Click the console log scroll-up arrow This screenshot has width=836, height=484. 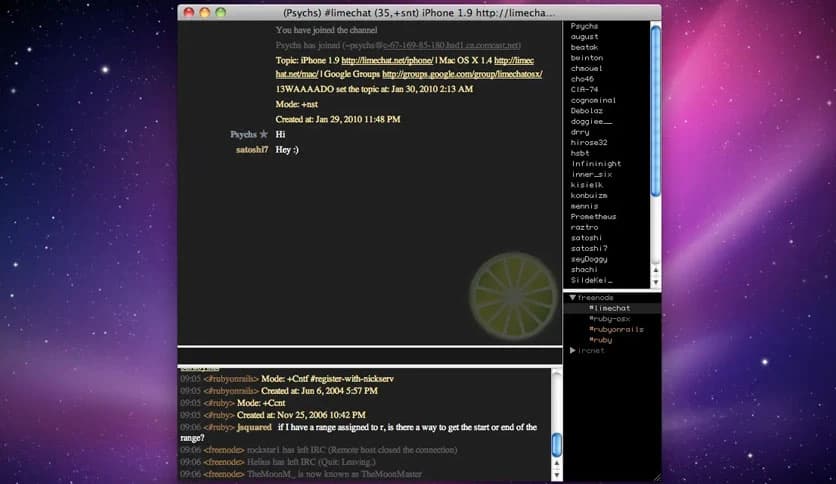[556, 463]
